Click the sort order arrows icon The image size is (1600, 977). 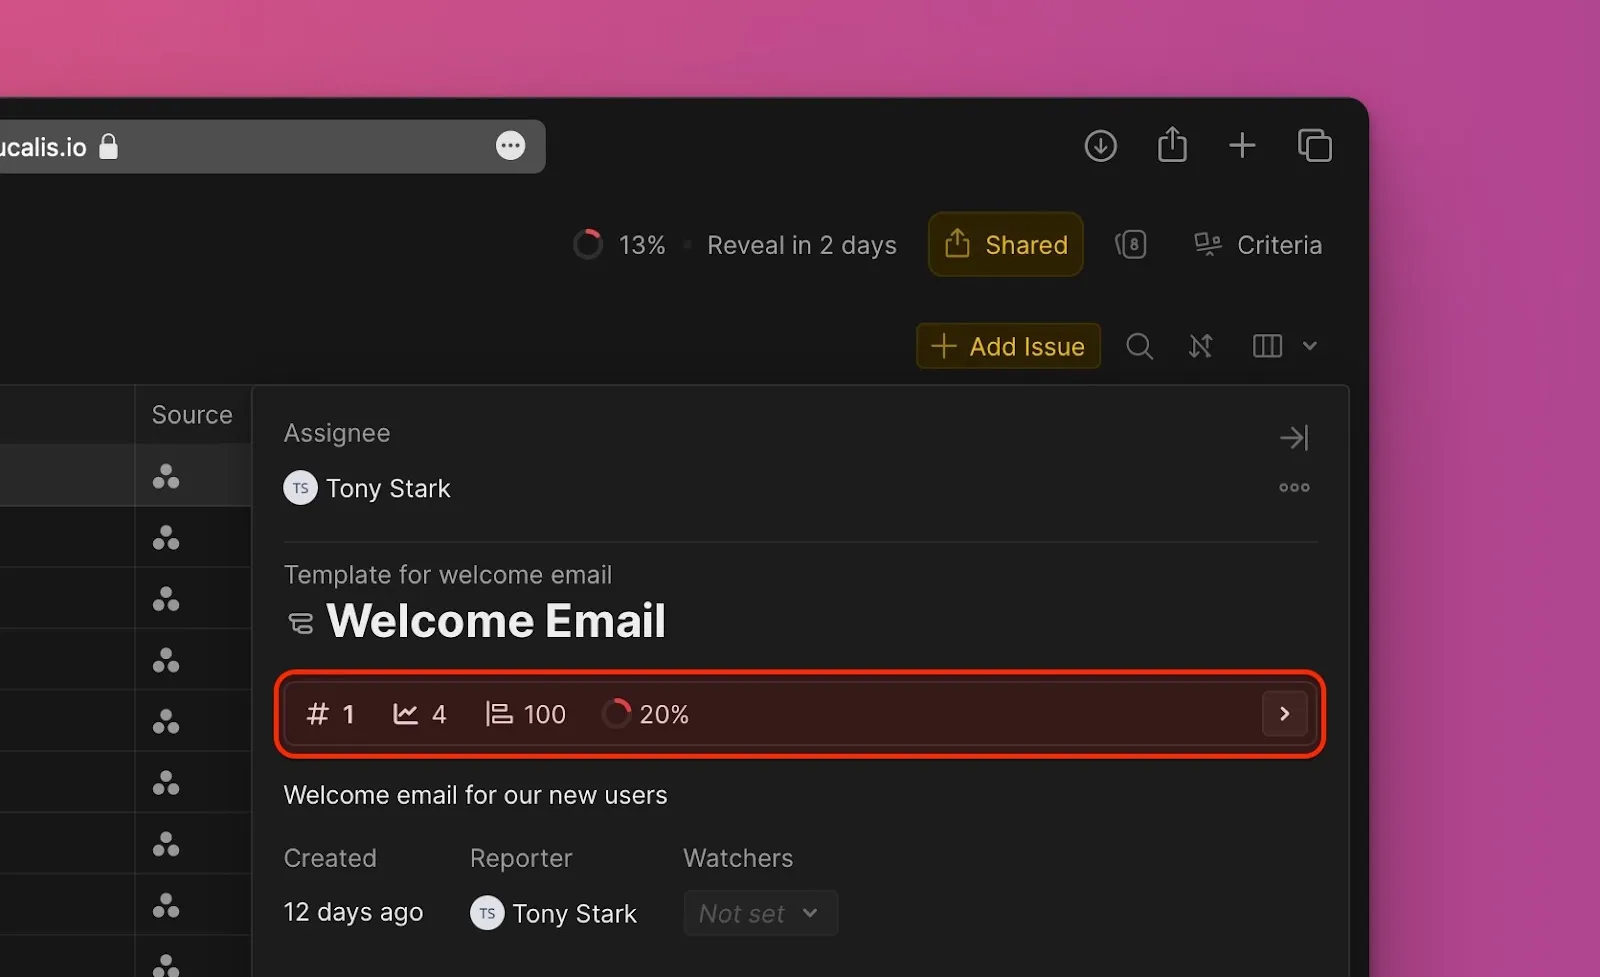1200,347
